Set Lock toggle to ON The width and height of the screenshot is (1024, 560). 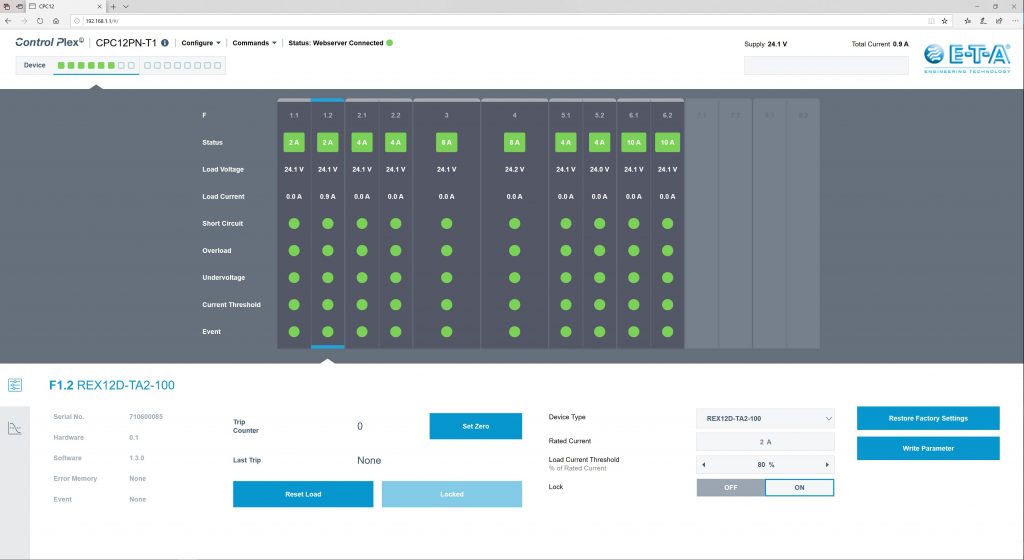click(x=799, y=487)
